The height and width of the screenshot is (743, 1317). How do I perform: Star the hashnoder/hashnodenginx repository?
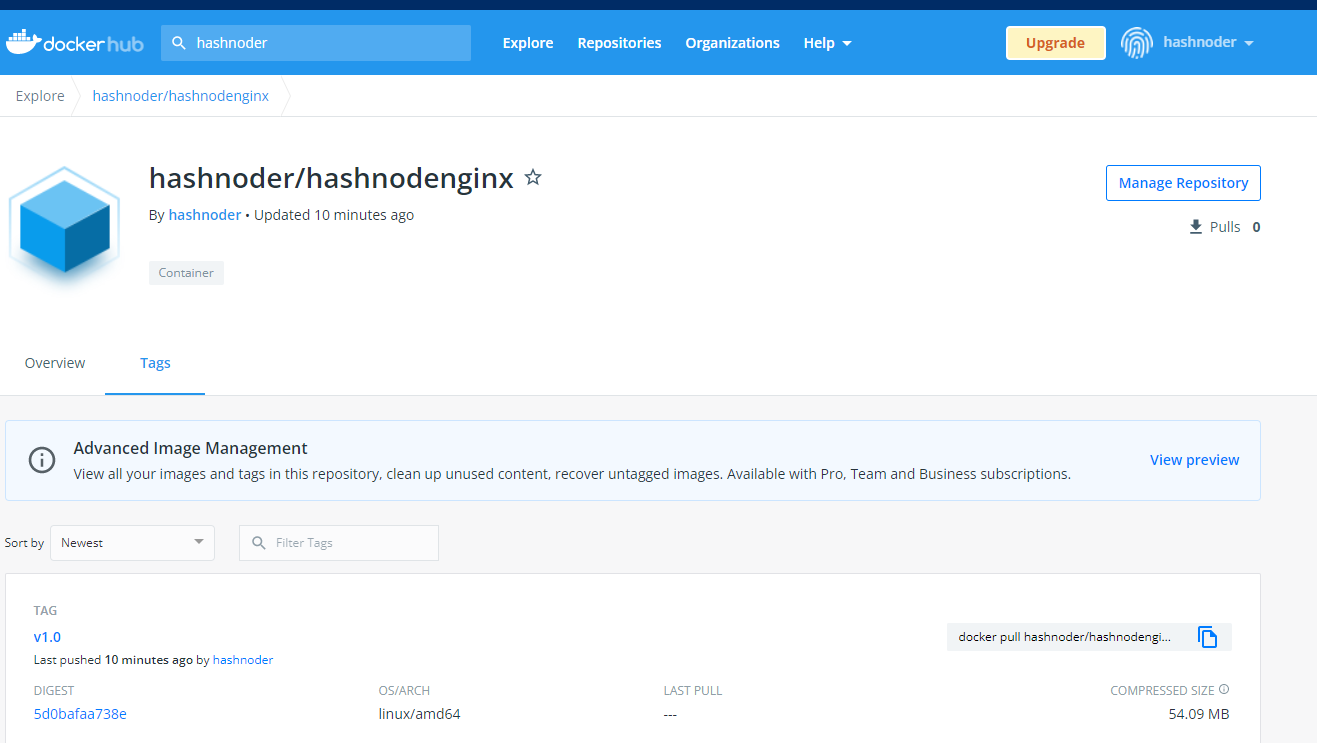click(x=533, y=178)
